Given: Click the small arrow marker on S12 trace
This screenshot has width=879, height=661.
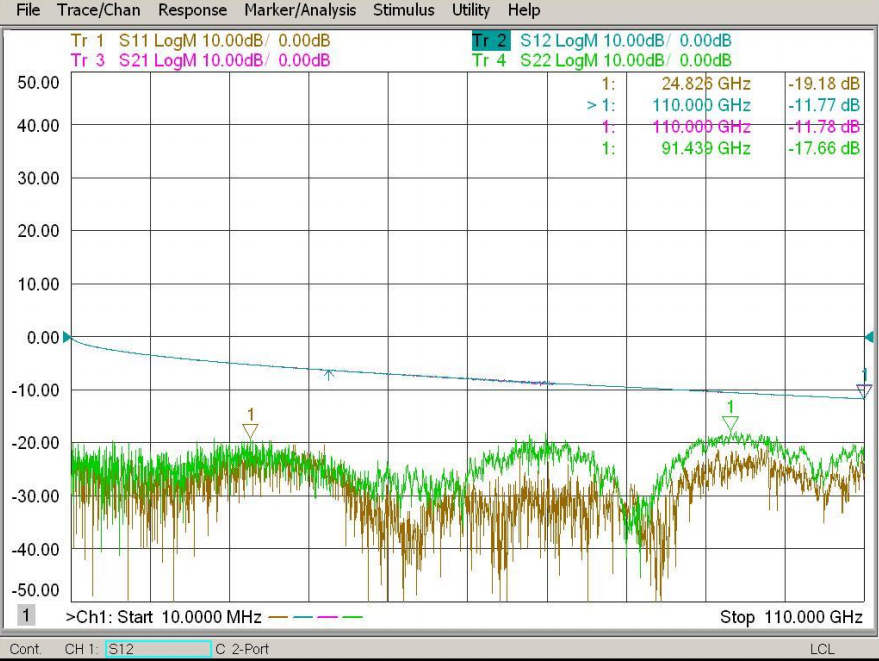Looking at the screenshot, I should [x=328, y=374].
